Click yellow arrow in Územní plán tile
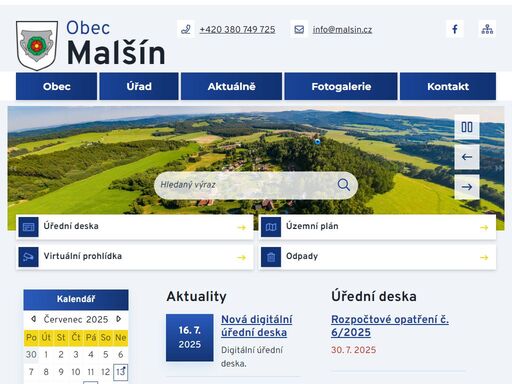This screenshot has height=384, width=512. click(484, 227)
